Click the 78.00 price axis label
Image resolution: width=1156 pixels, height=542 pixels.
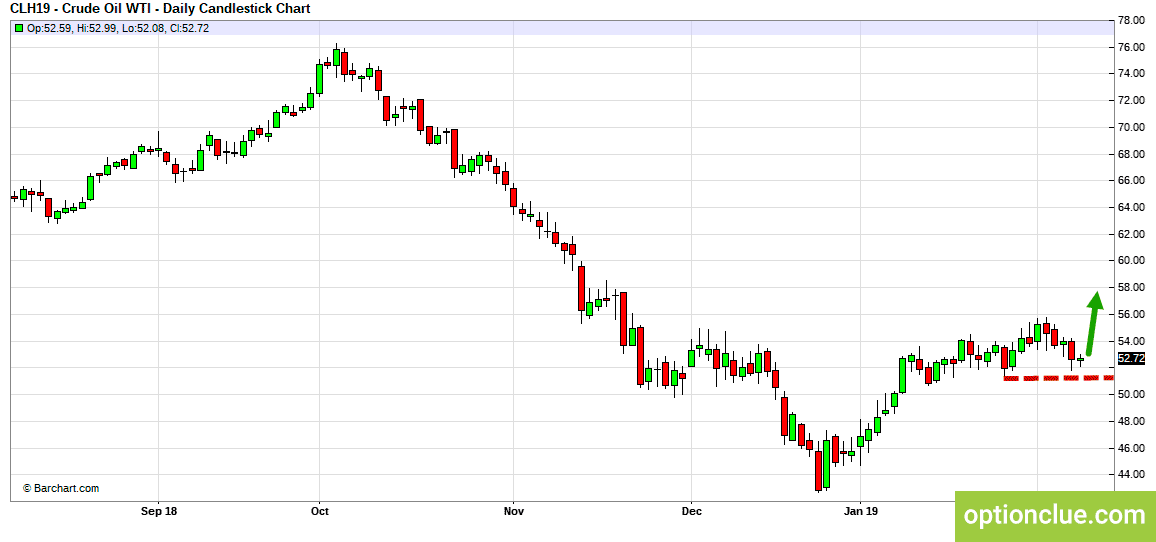click(x=1132, y=21)
